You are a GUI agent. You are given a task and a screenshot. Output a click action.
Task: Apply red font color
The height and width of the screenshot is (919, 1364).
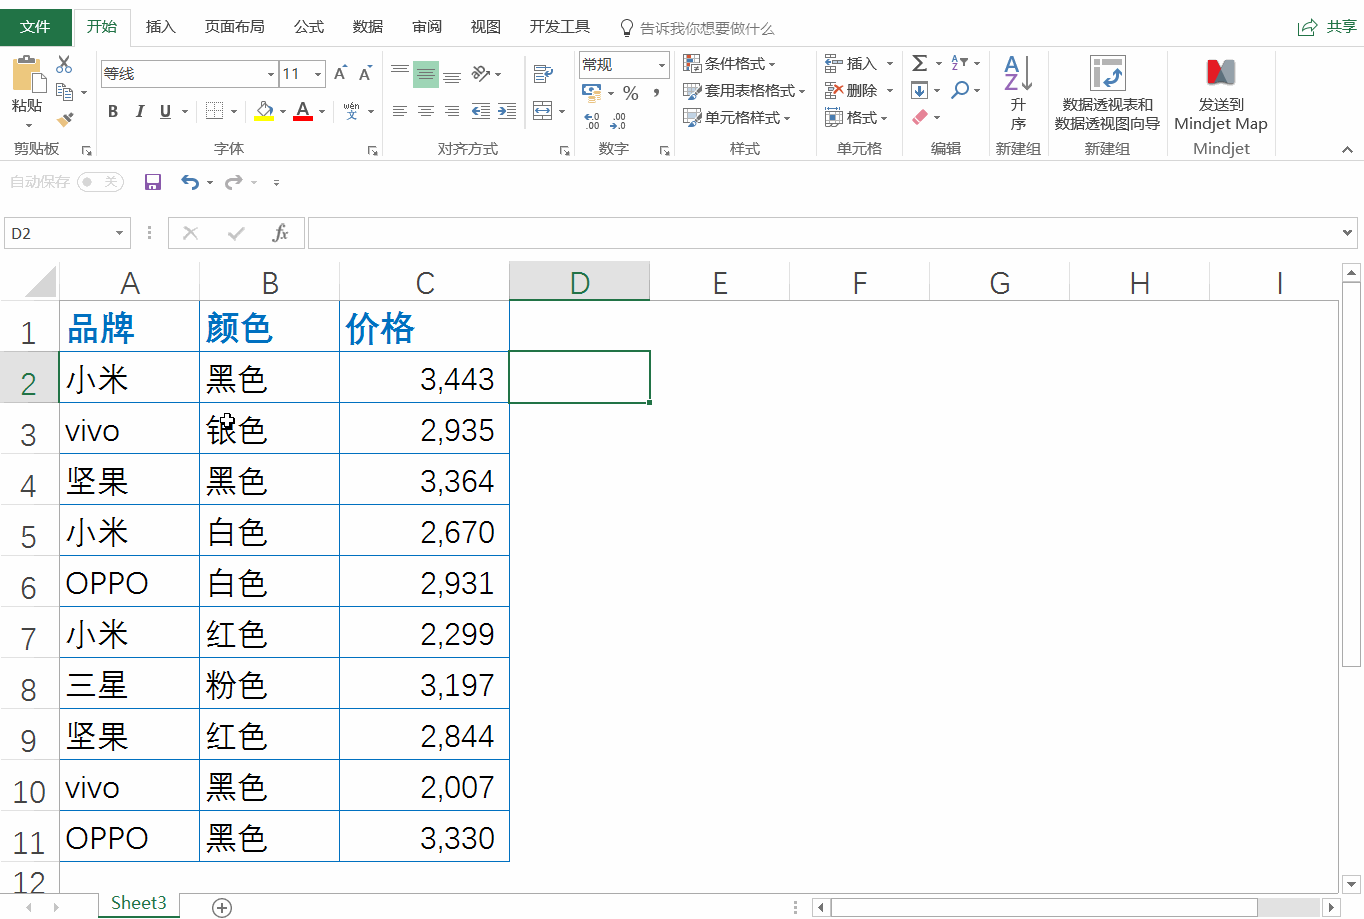(x=303, y=111)
